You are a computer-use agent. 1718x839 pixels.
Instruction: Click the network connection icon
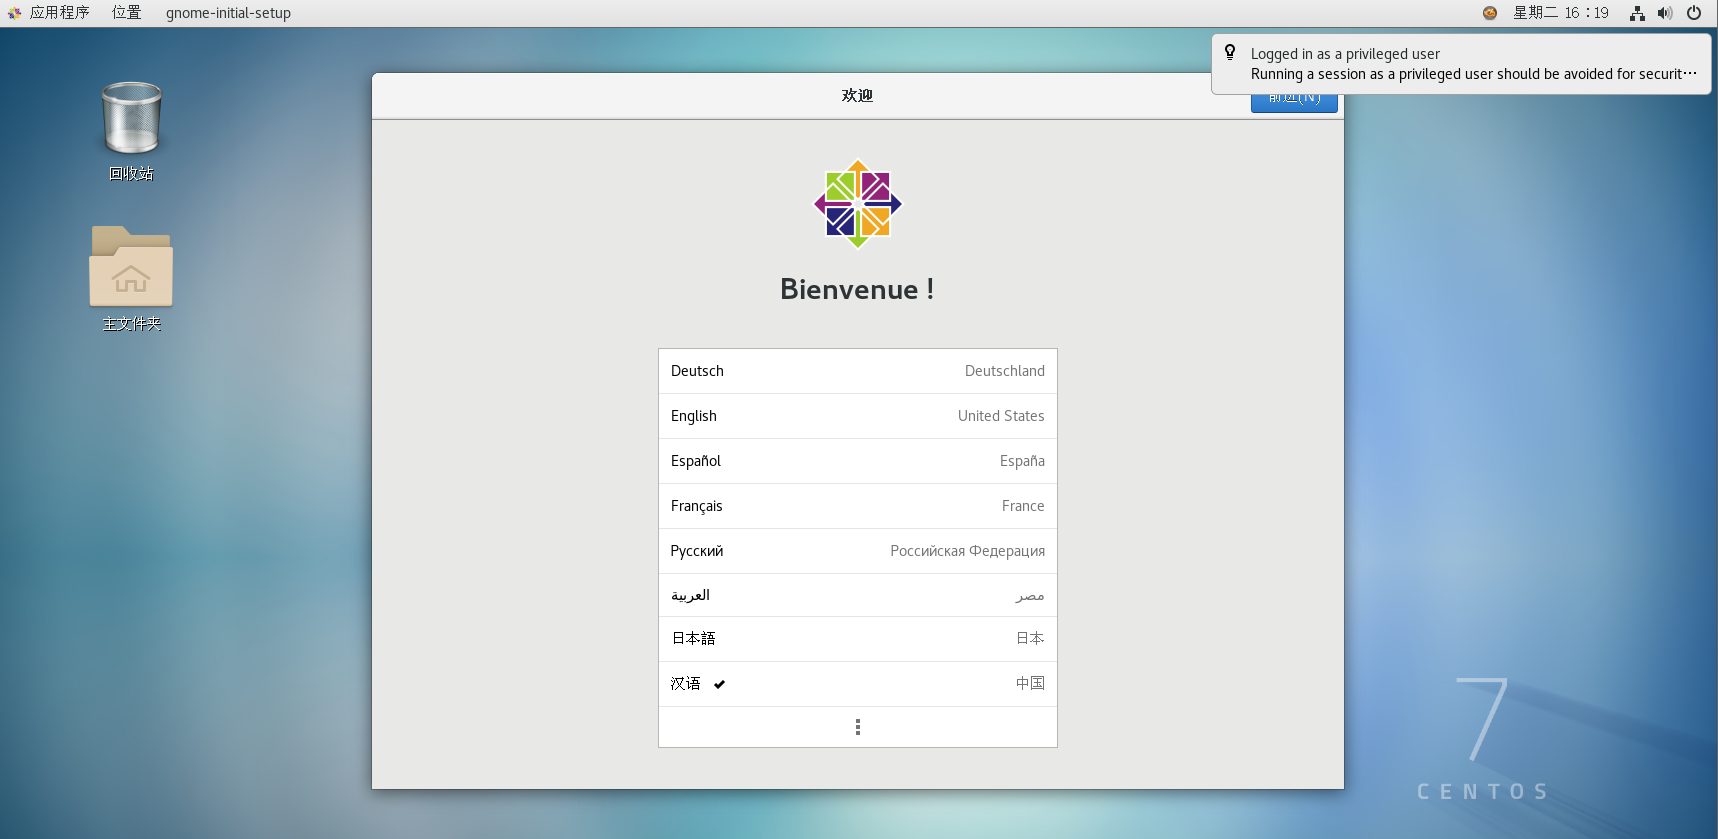pos(1637,13)
